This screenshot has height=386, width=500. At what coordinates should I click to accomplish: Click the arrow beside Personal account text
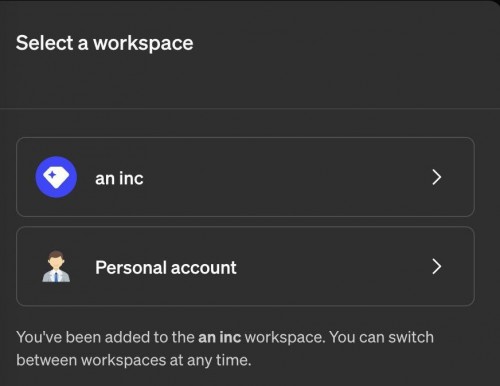coord(437,266)
